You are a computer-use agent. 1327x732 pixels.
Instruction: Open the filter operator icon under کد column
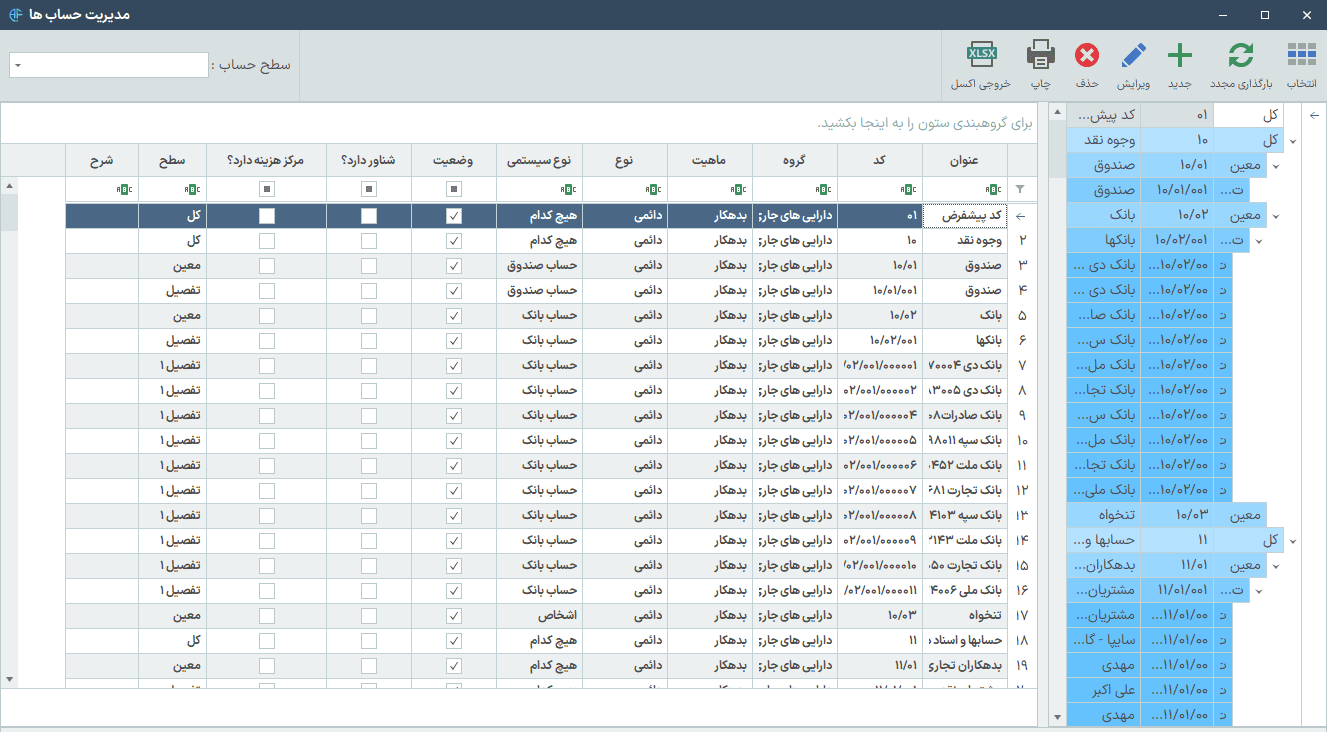(x=908, y=189)
